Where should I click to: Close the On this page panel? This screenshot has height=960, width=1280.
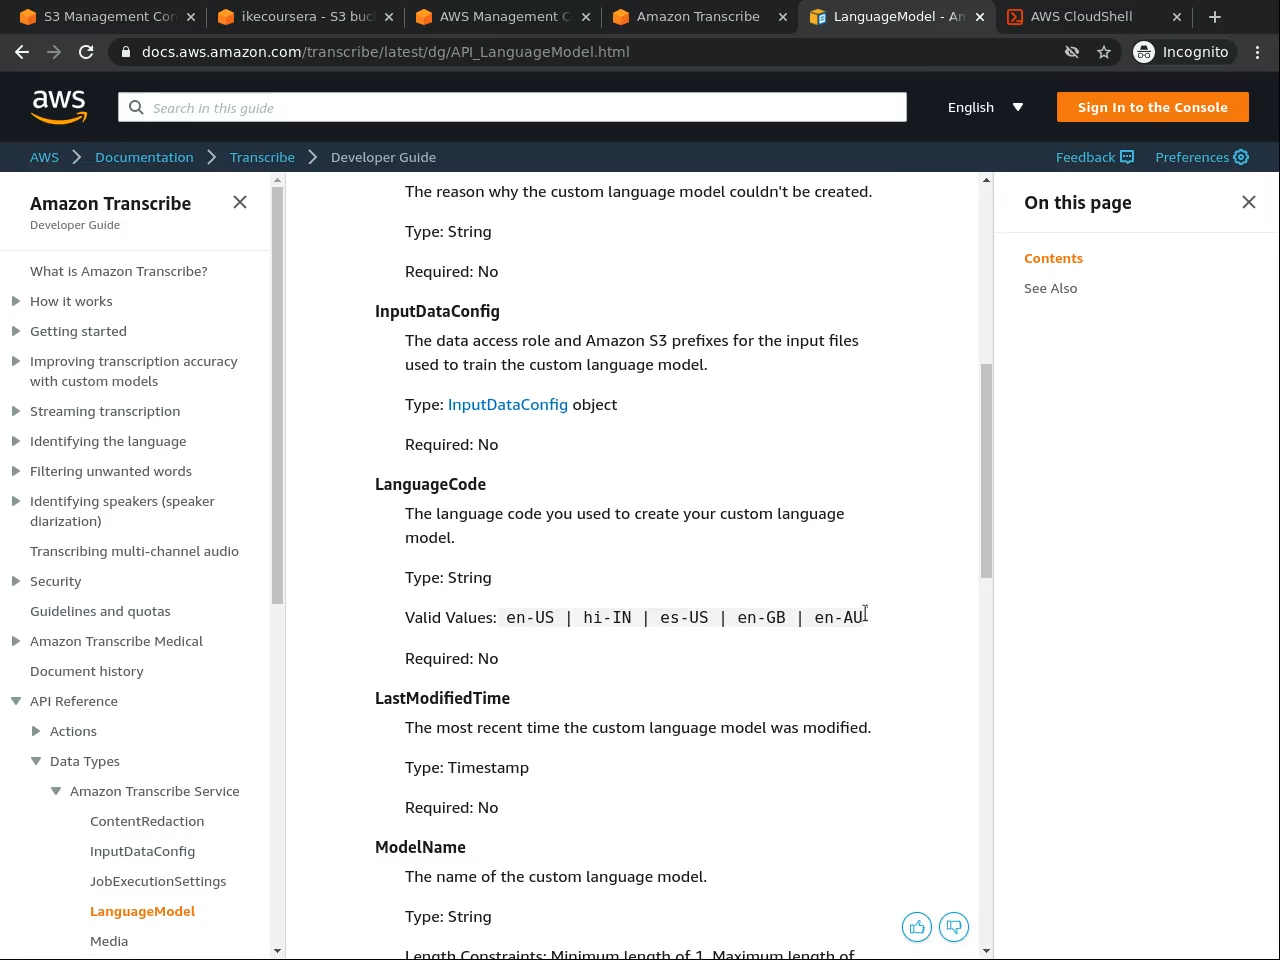point(1249,202)
